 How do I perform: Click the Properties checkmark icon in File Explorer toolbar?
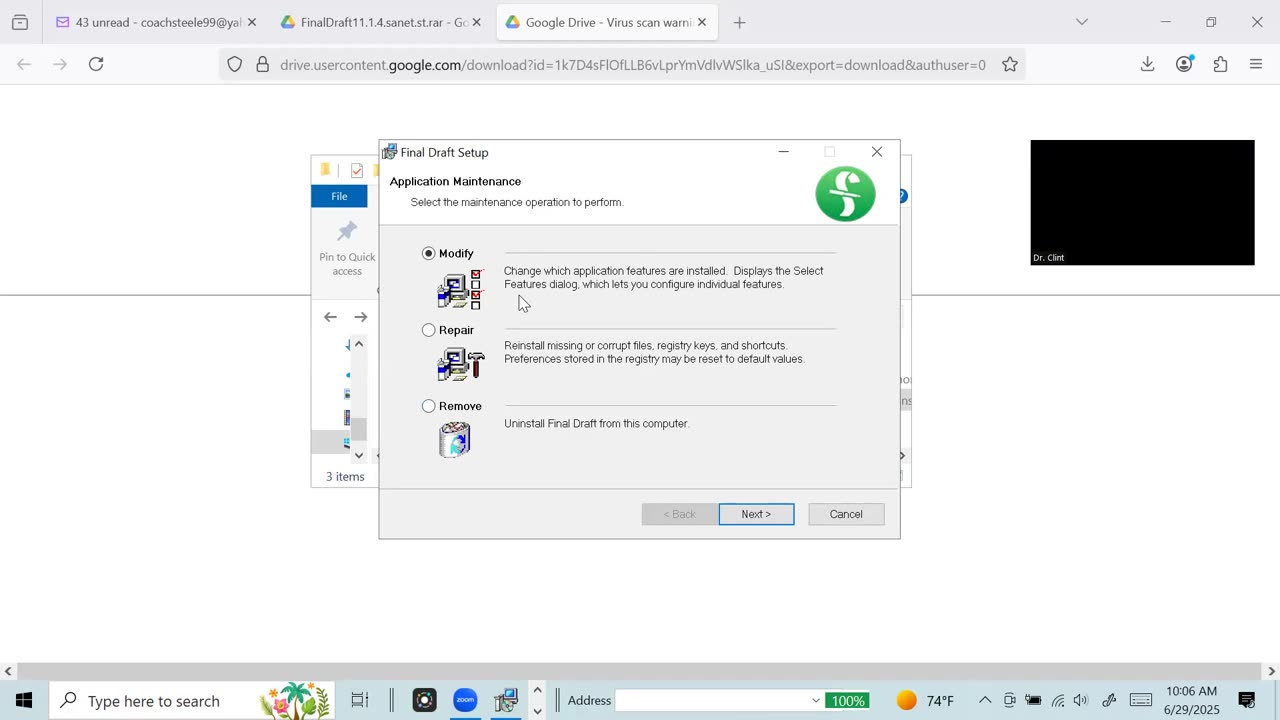point(357,170)
